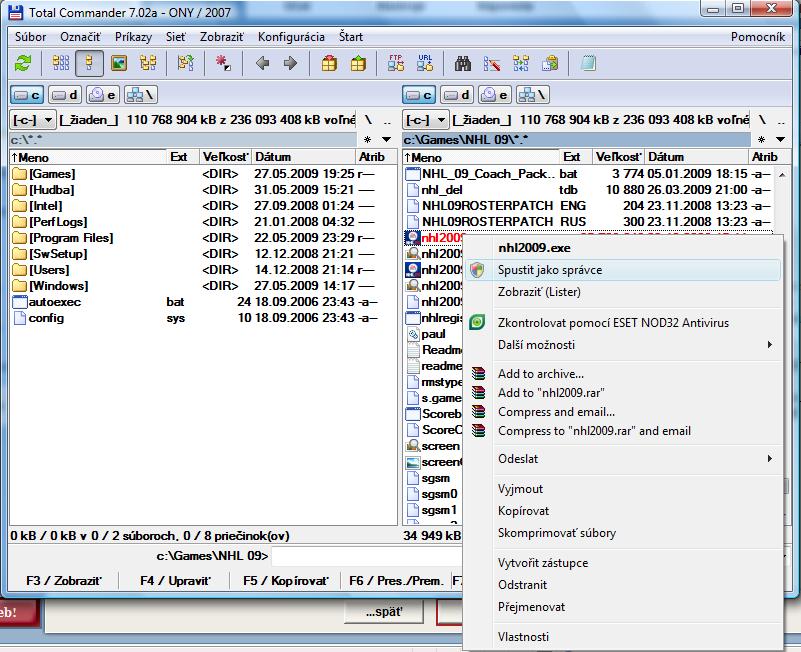Click the synchronize directories toolbar icon
This screenshot has width=801, height=652.
click(521, 63)
